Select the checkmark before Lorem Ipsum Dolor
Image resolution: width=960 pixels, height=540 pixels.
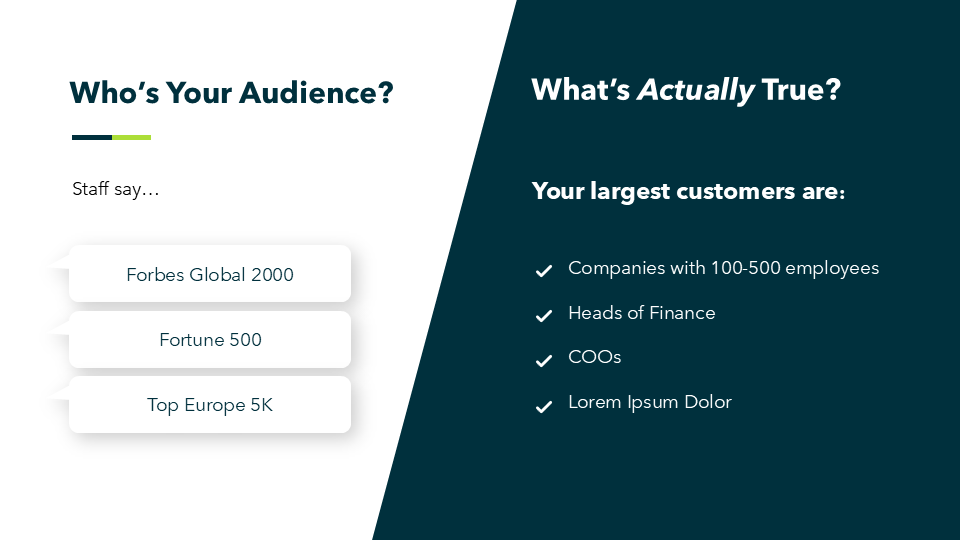[x=544, y=406]
